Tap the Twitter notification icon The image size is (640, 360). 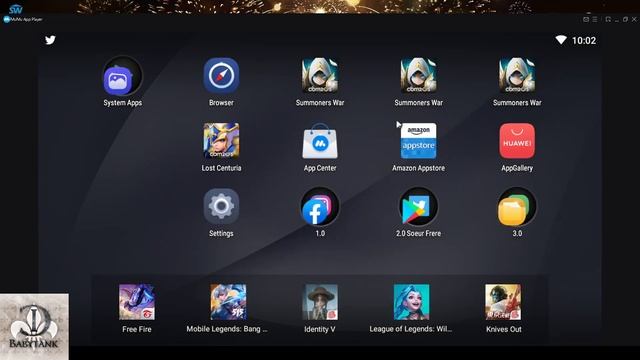[50, 40]
